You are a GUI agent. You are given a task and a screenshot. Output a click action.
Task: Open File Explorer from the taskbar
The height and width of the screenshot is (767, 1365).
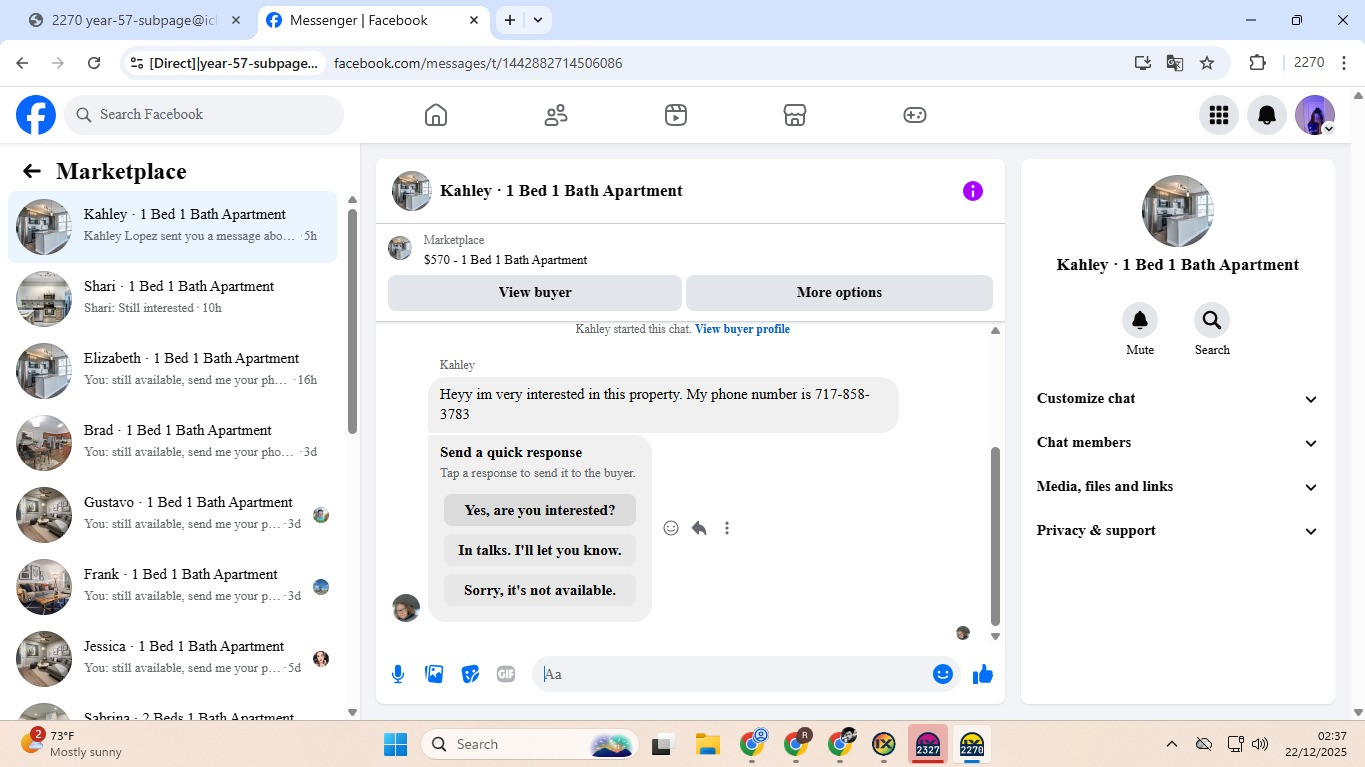click(708, 744)
